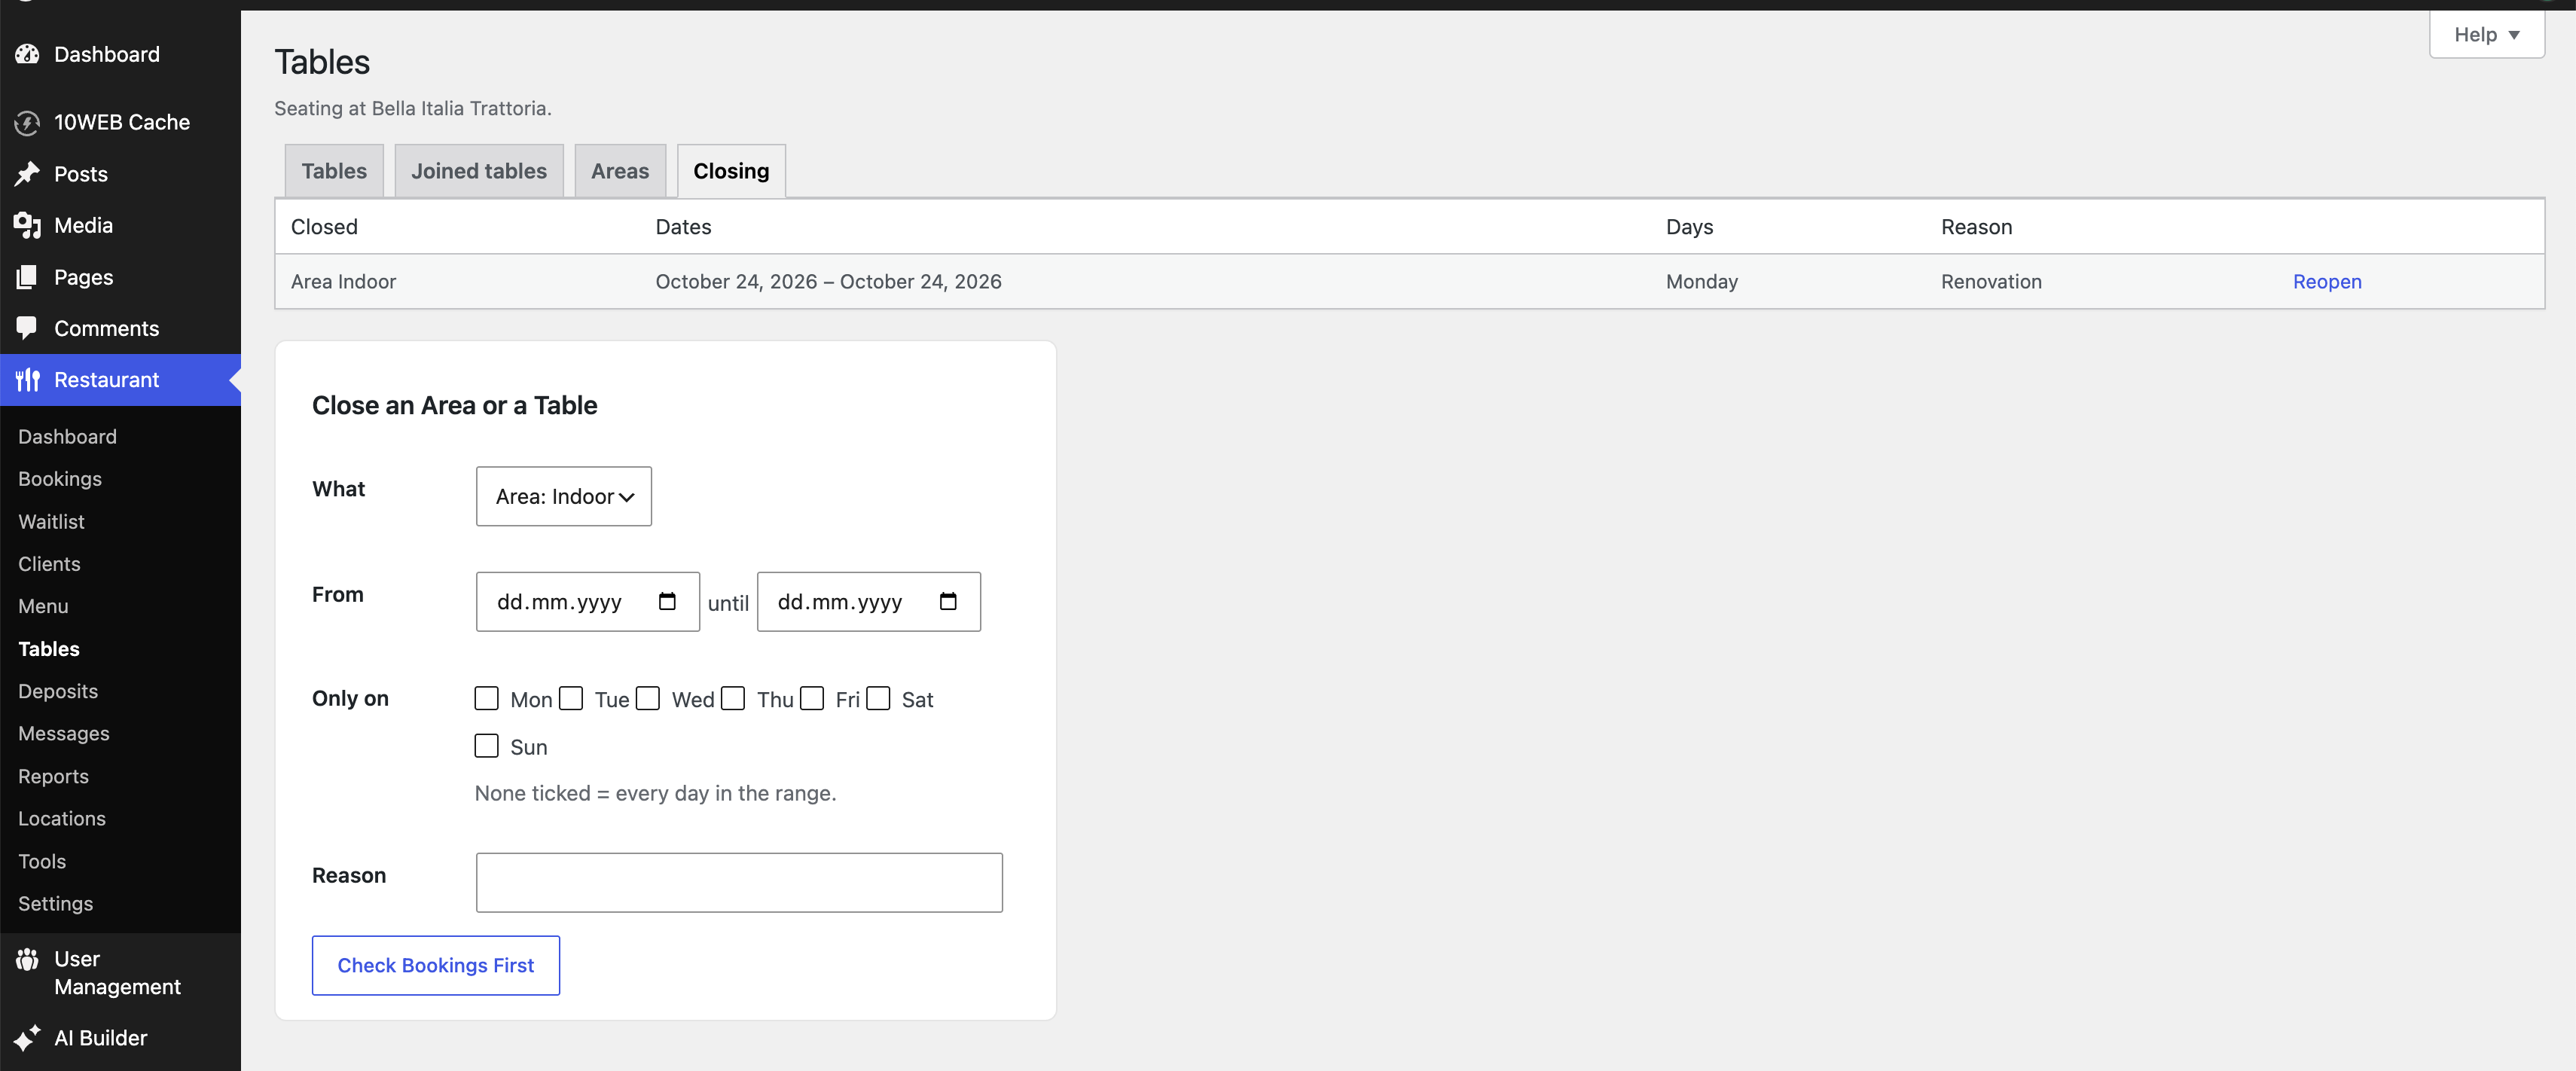Click the From date input field
The height and width of the screenshot is (1071, 2576).
tap(588, 601)
